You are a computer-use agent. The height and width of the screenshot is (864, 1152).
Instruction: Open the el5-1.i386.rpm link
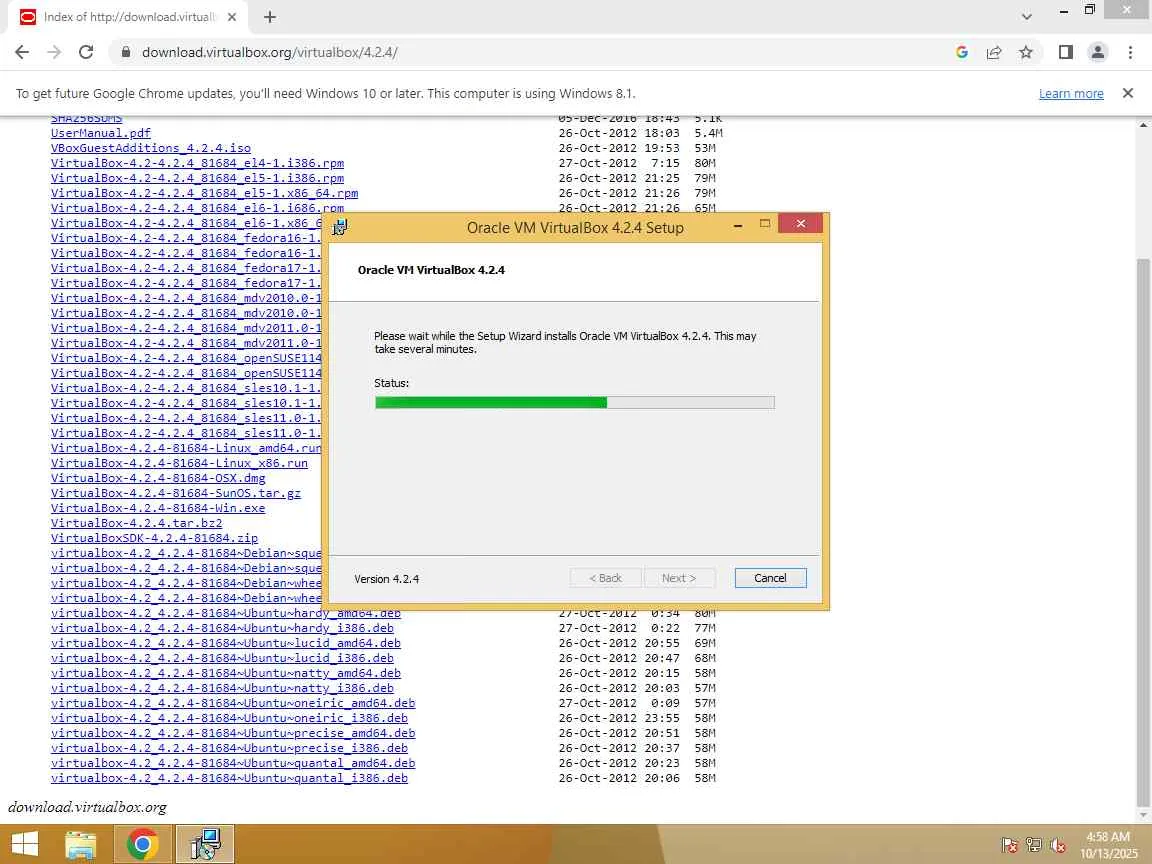197,179
